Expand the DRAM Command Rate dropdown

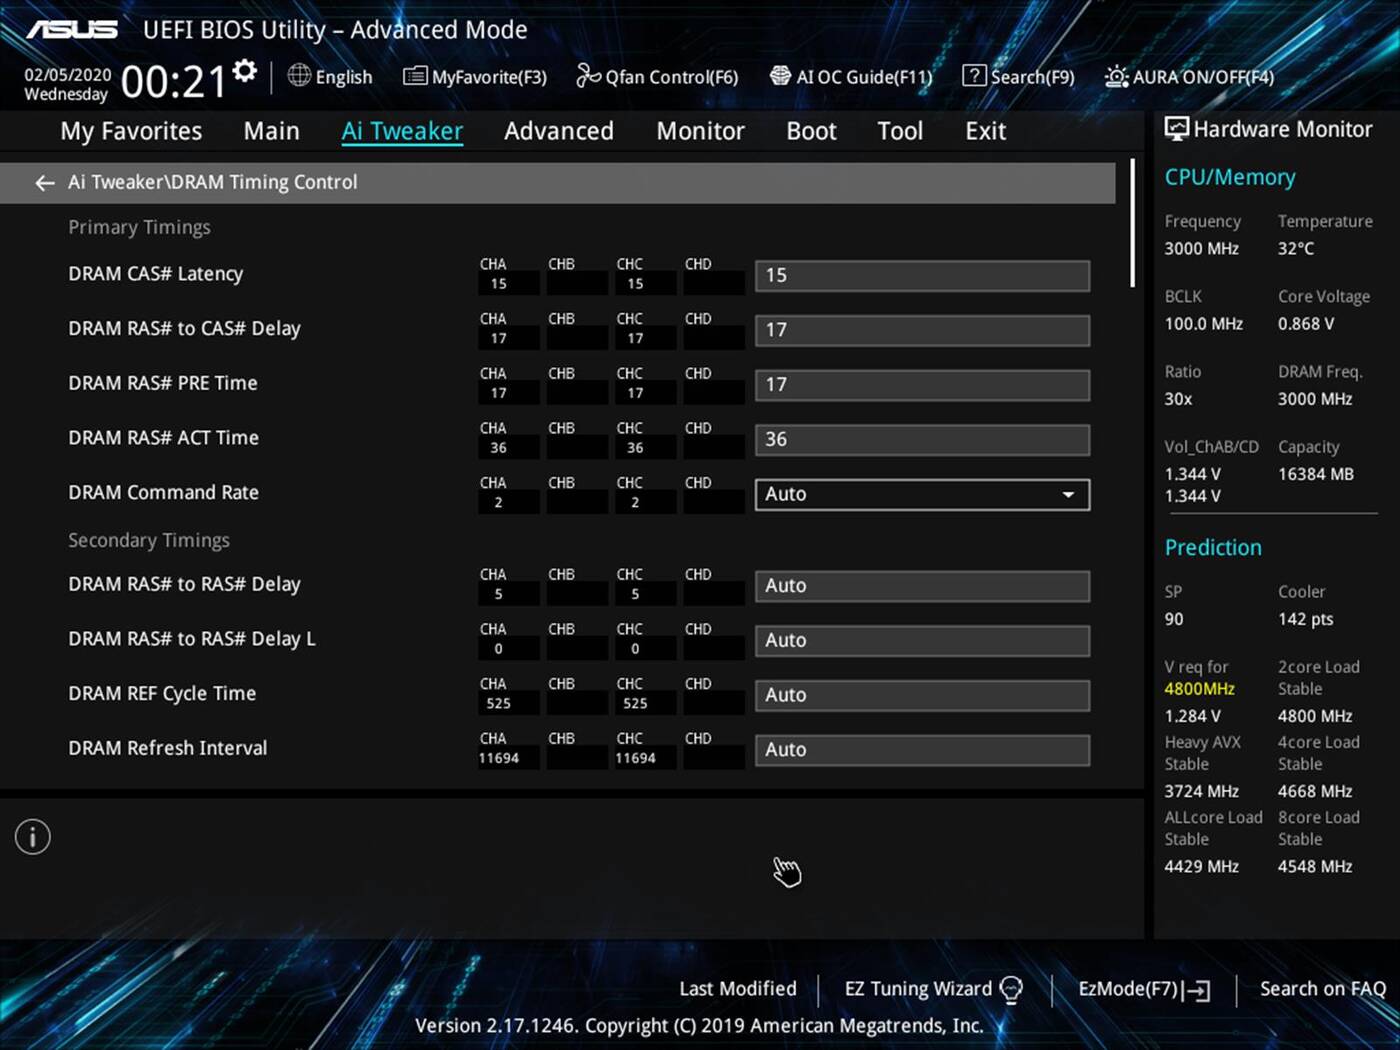tap(1067, 494)
